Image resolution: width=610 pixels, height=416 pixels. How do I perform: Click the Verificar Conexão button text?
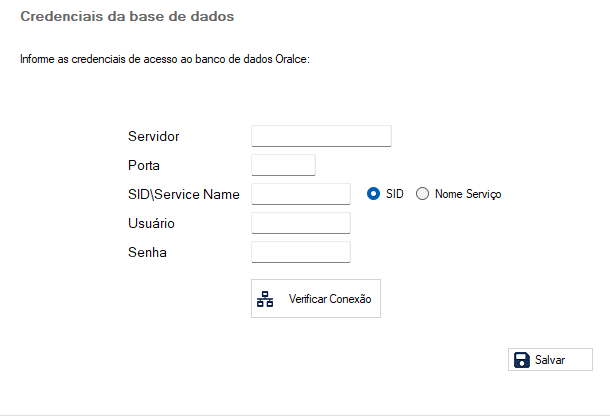[330, 299]
